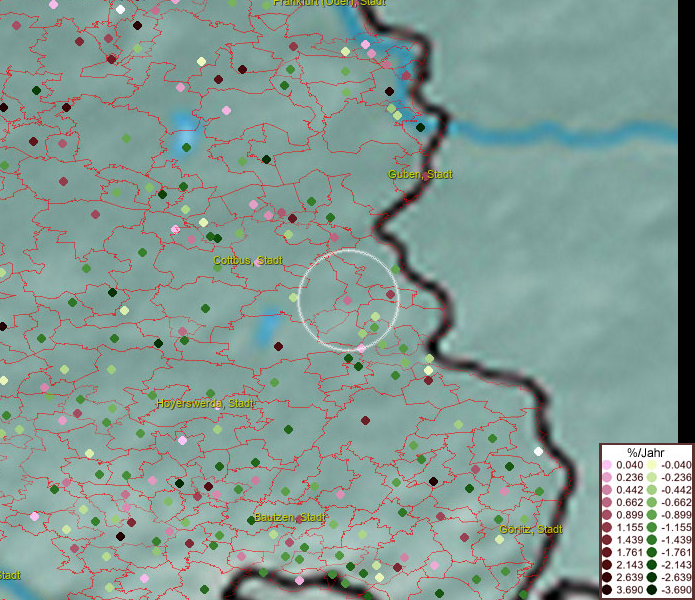Select the 0.662 legend swatch
This screenshot has width=695, height=600.
tap(607, 503)
